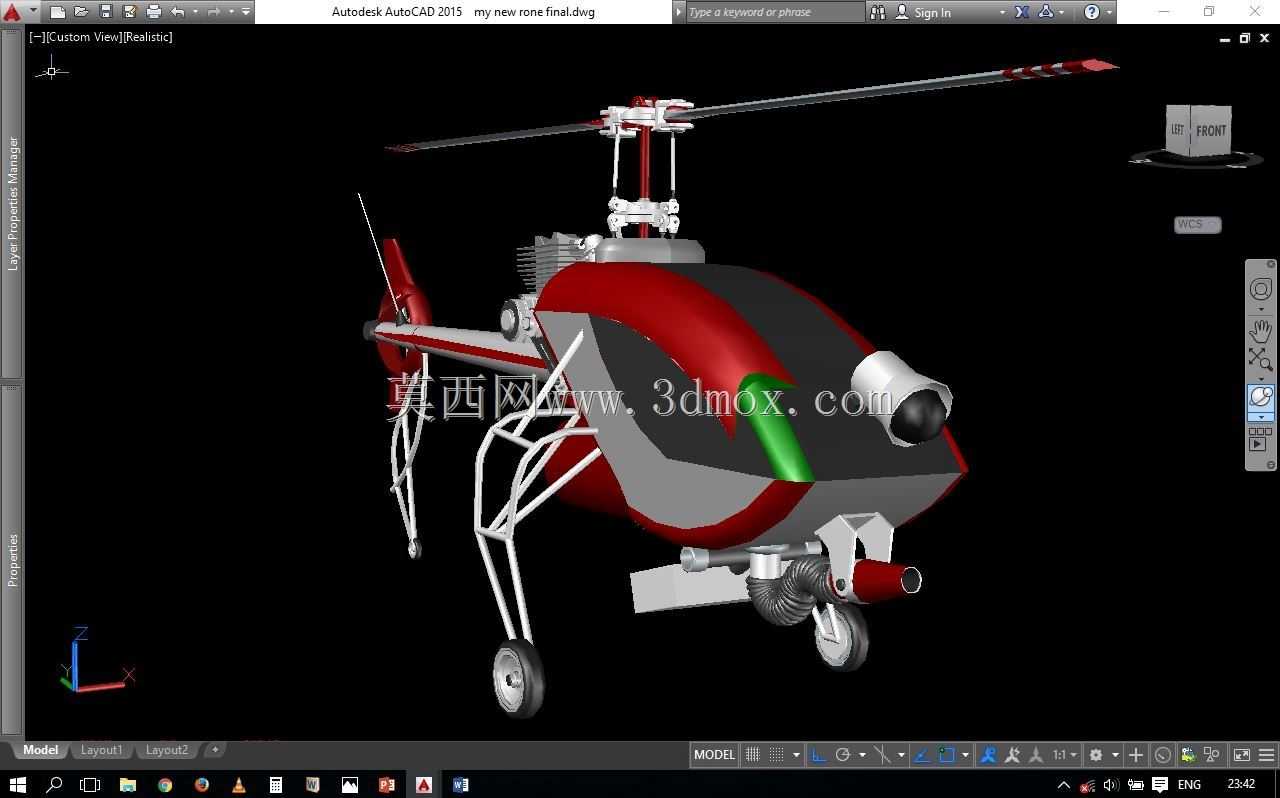Toggle drawing grid display
This screenshot has width=1280, height=798.
tap(753, 755)
